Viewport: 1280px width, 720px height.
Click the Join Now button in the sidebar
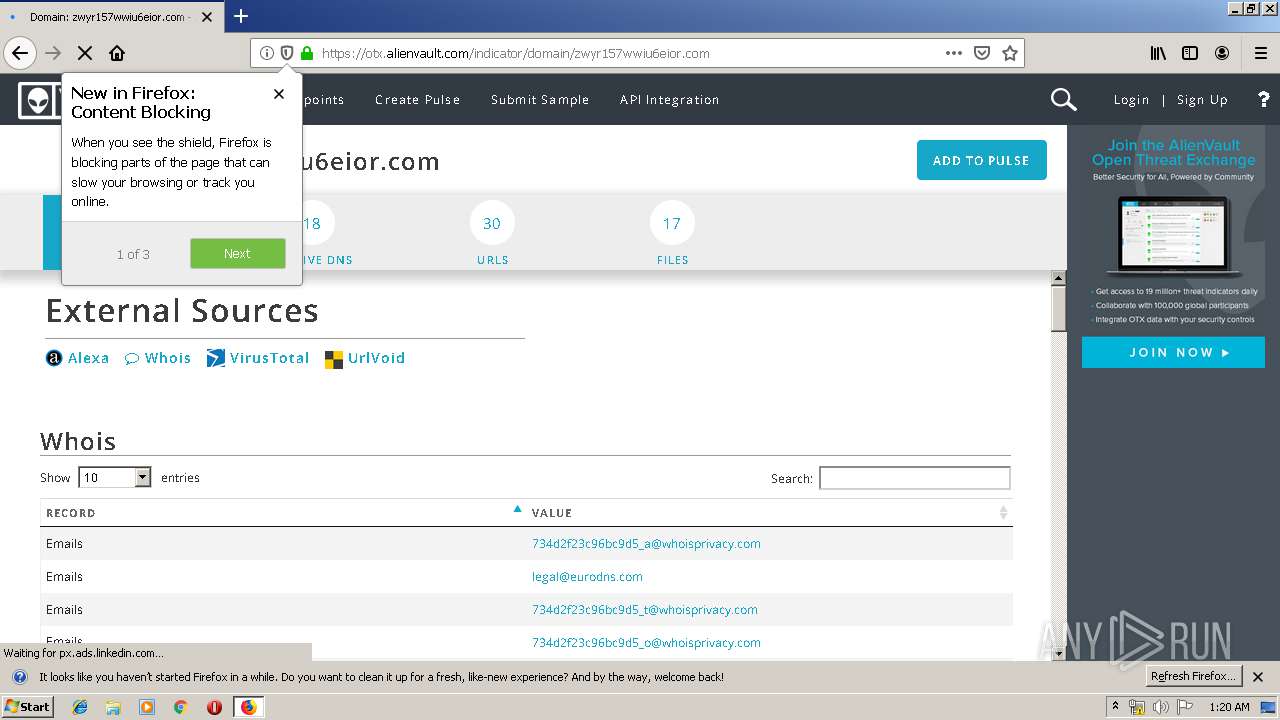(x=1173, y=352)
